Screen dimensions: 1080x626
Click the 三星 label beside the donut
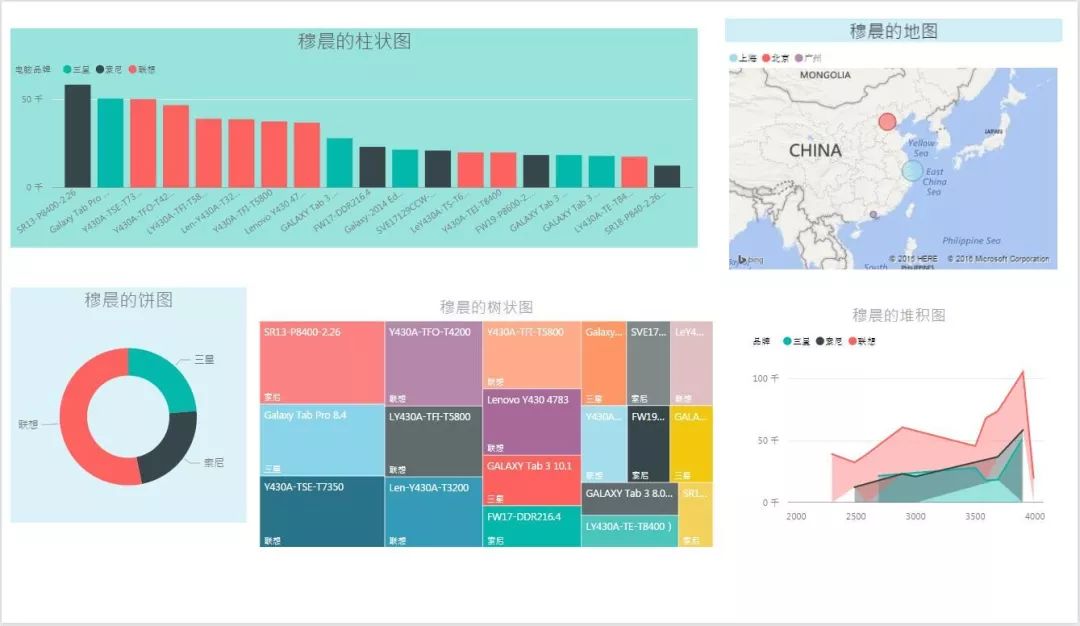pyautogui.click(x=204, y=359)
